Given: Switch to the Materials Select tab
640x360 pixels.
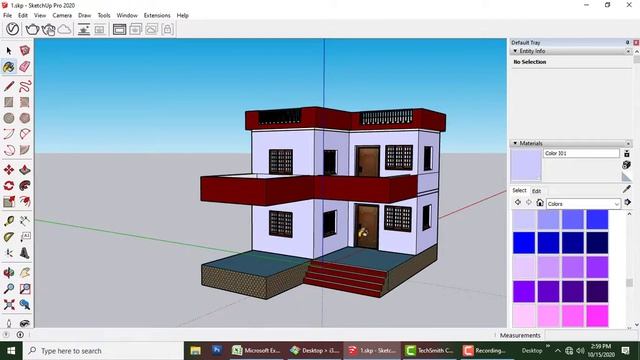Looking at the screenshot, I should 519,191.
